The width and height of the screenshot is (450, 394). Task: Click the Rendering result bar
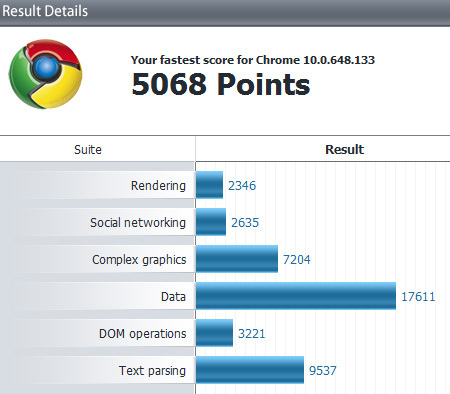tap(209, 185)
